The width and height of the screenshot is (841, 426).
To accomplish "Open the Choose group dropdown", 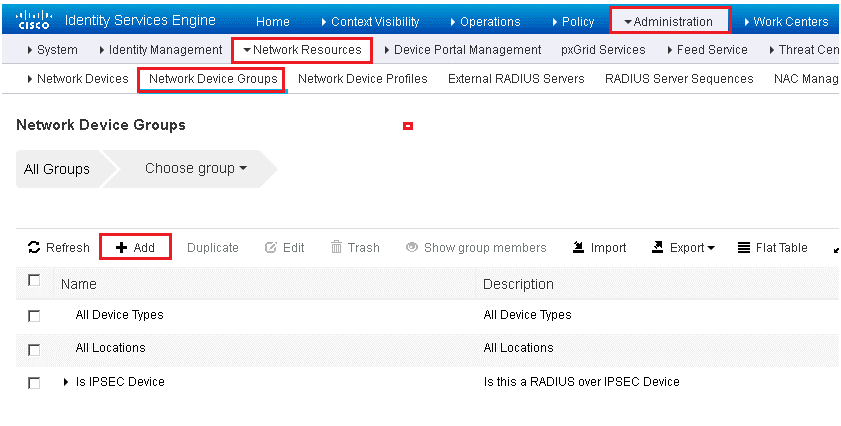I will pyautogui.click(x=196, y=168).
